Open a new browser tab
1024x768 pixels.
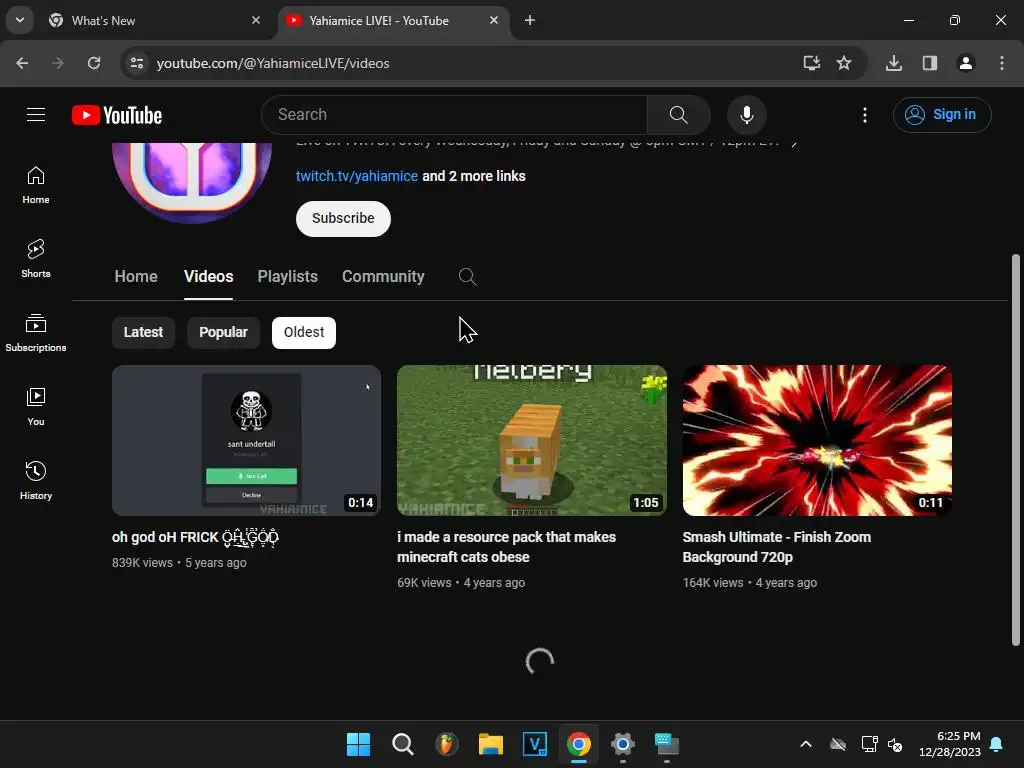[530, 20]
